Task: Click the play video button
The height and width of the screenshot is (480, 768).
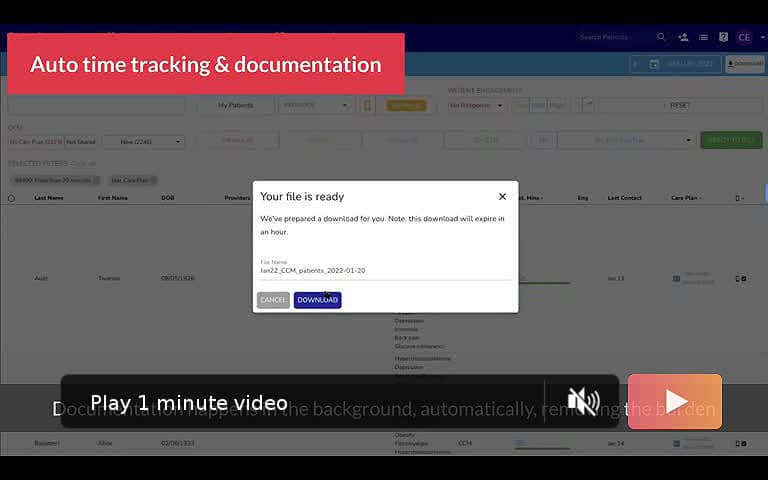Action: pos(674,401)
